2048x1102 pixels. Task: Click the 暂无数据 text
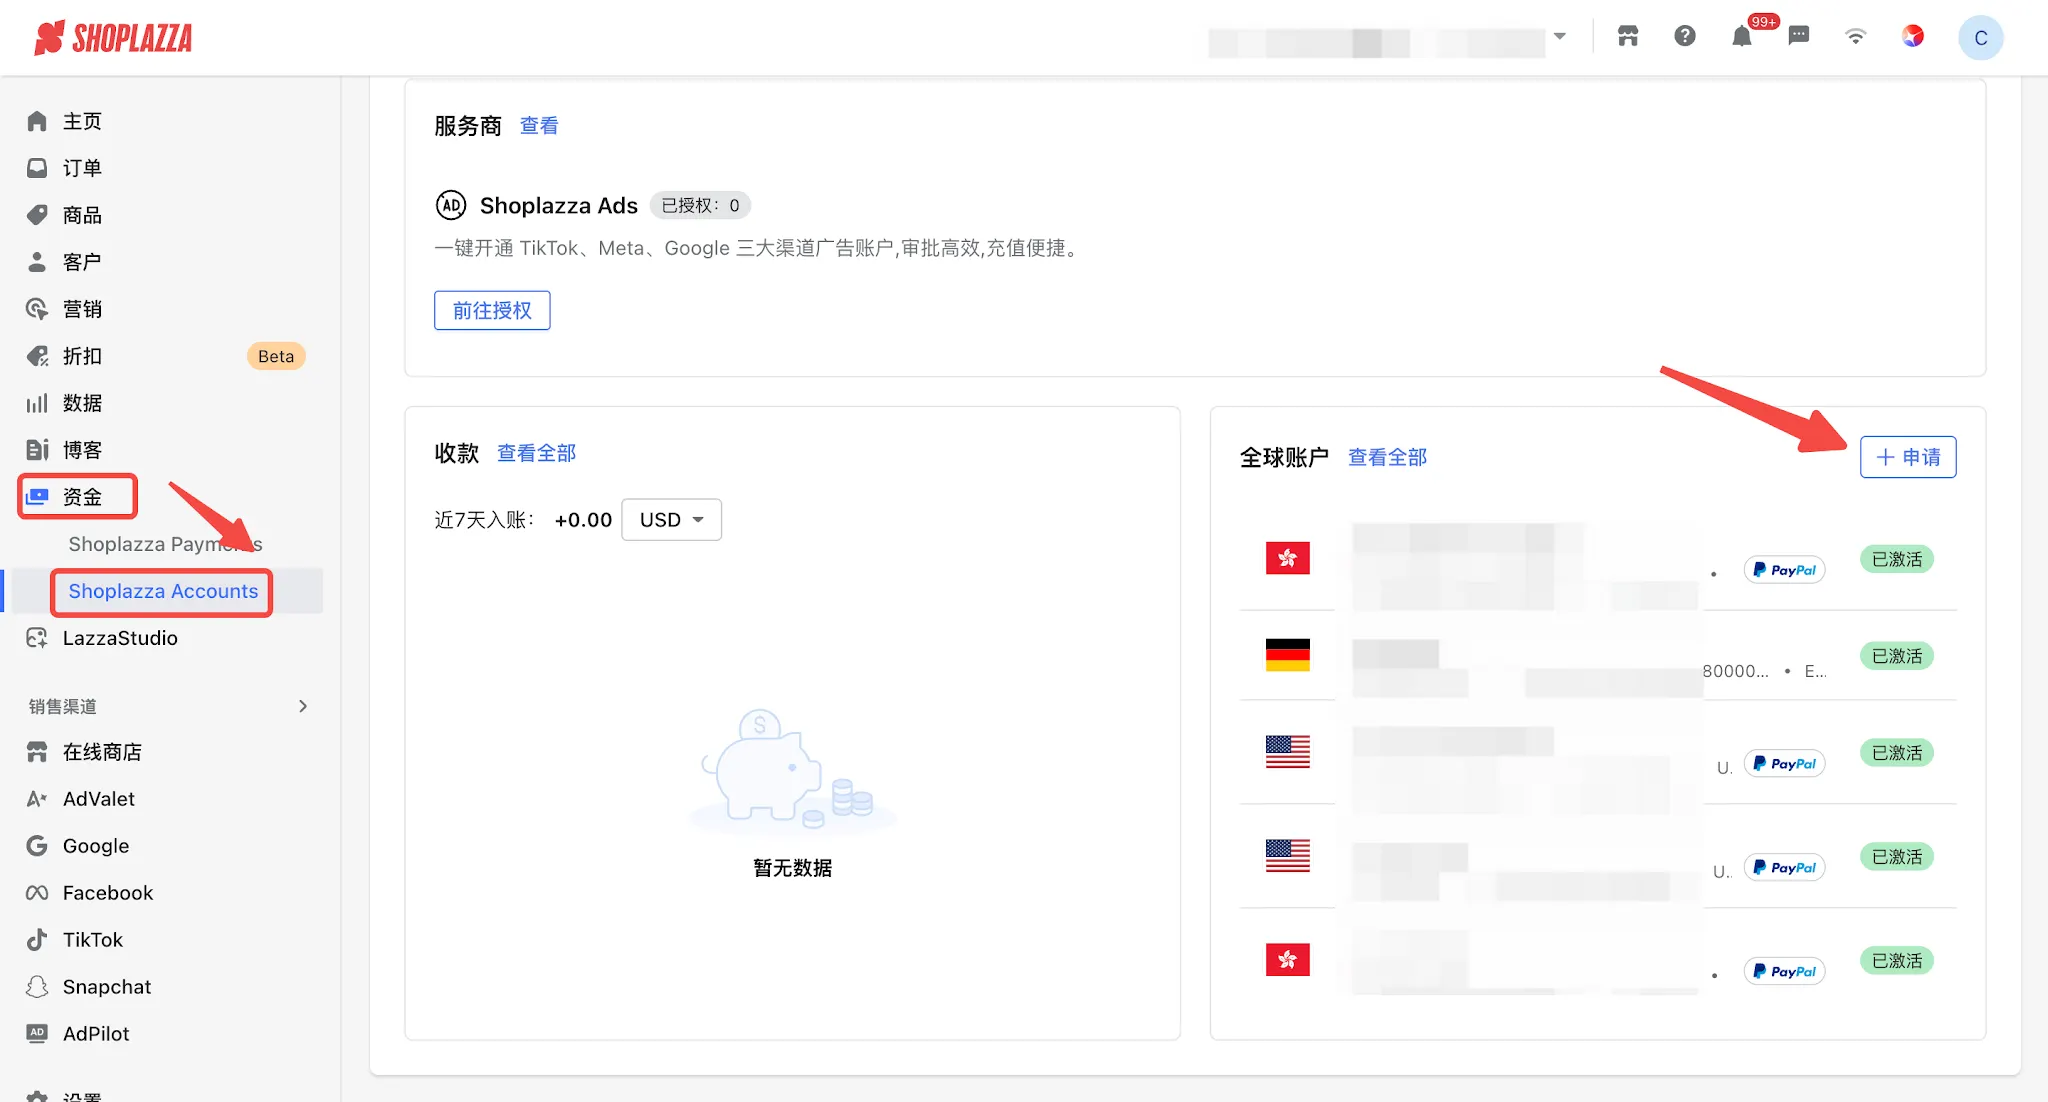[793, 868]
